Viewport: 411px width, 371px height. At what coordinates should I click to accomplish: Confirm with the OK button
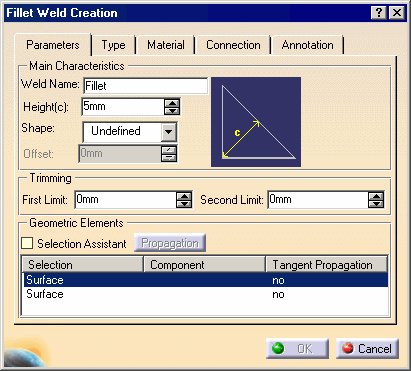point(297,349)
